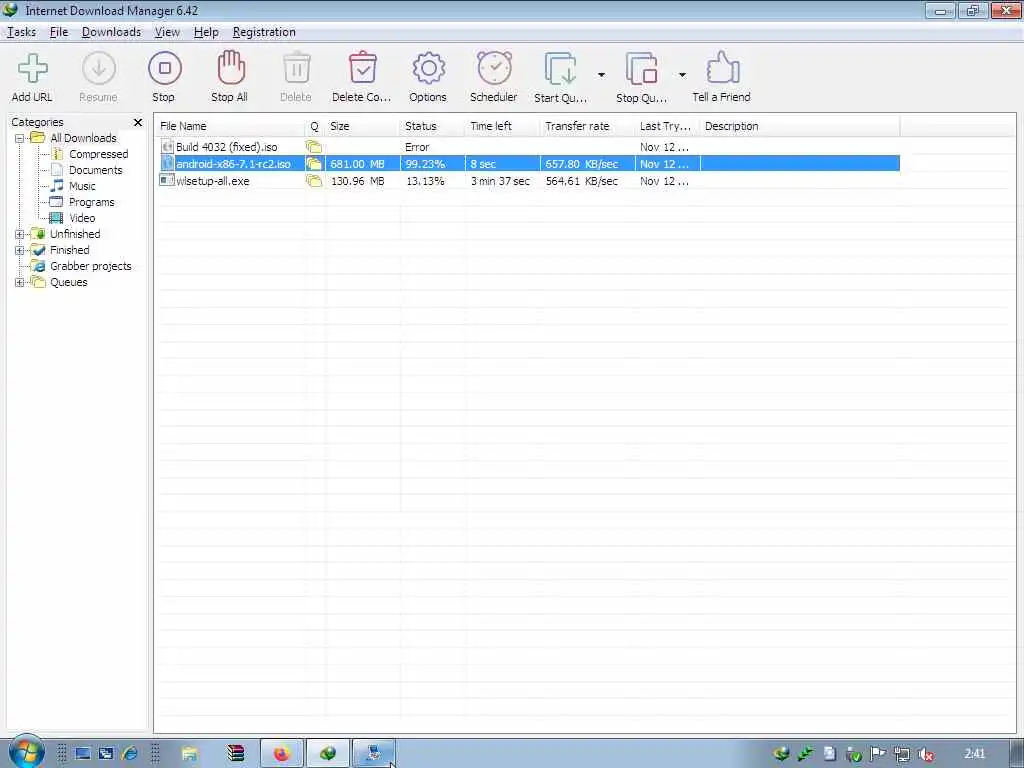Open the Options gear icon
Viewport: 1024px width, 768px height.
tap(428, 69)
